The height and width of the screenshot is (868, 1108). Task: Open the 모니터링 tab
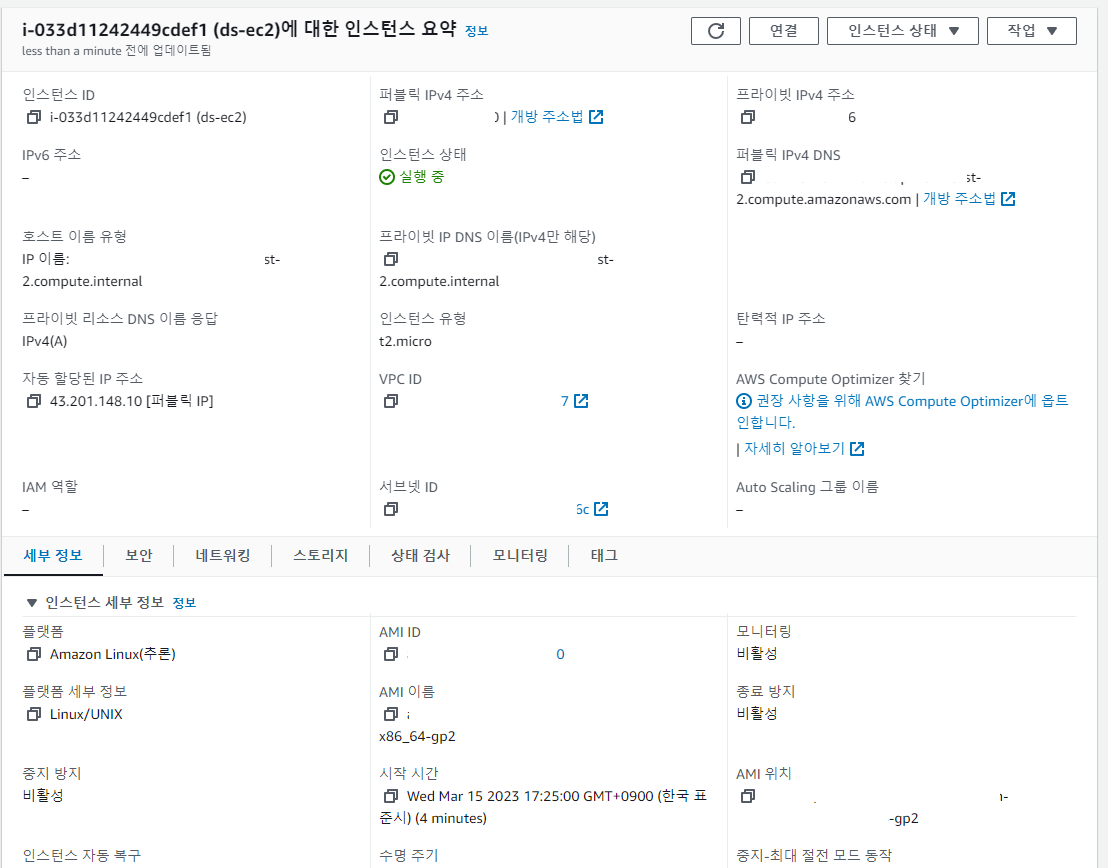[x=520, y=556]
